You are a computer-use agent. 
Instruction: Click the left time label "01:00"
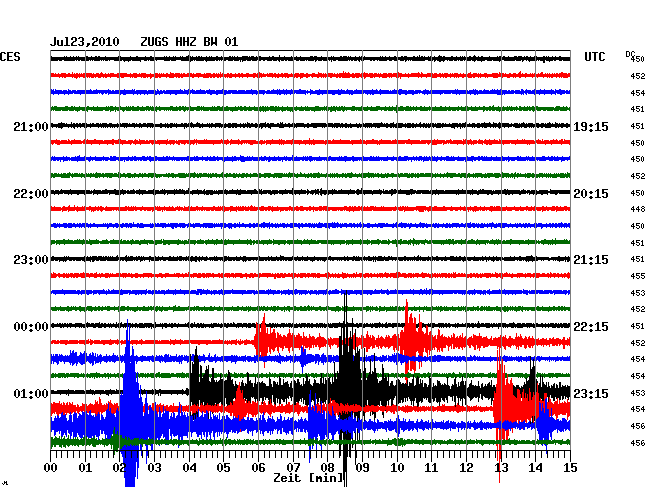[x=31, y=393]
